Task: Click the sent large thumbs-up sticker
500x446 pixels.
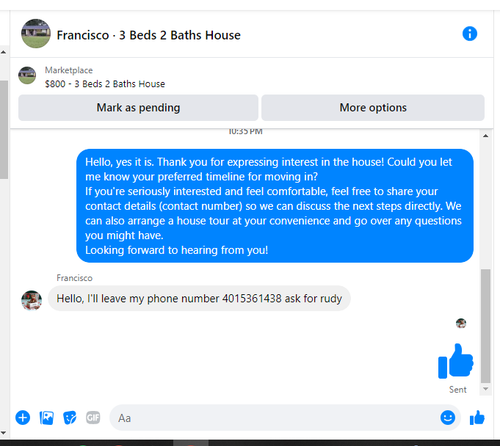Action: (456, 361)
